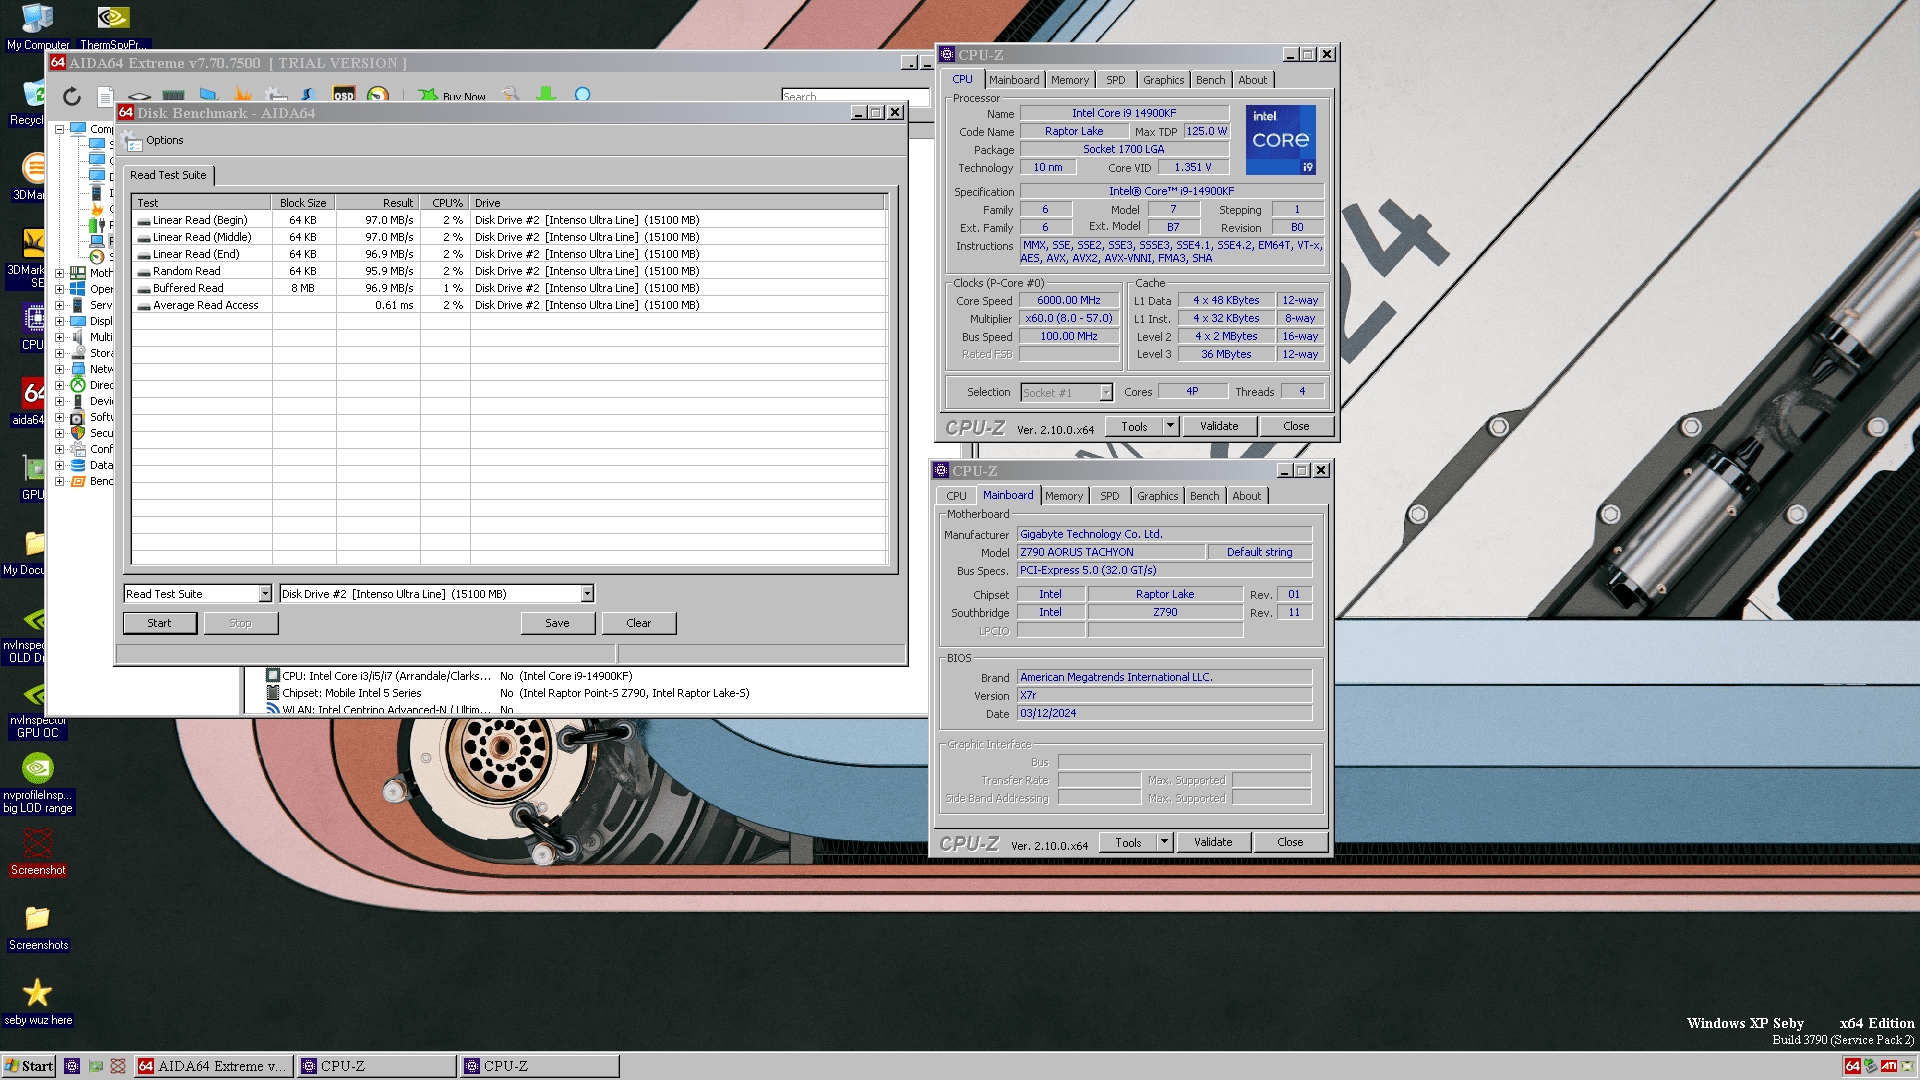
Task: Open the OSD panel toolbar icon
Action: 343,96
